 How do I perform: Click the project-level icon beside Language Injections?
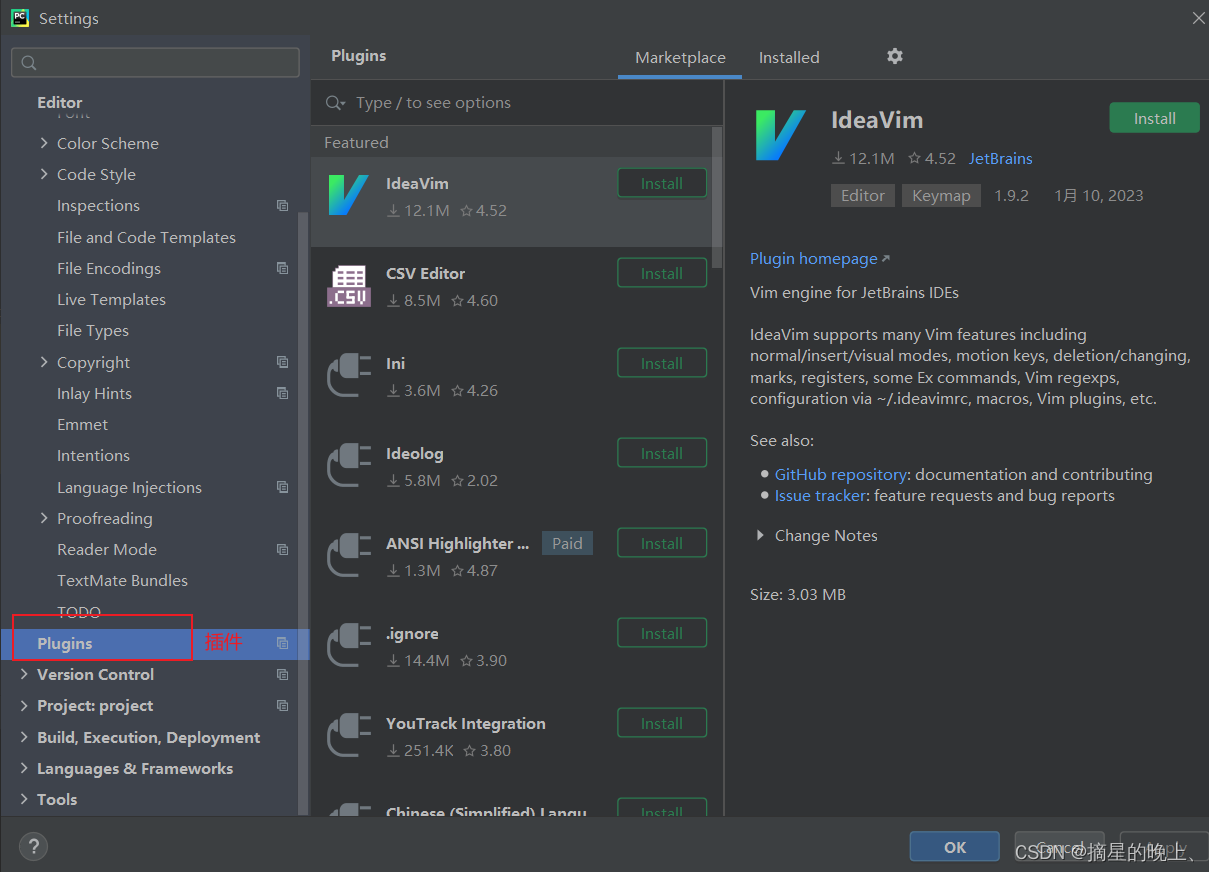(x=282, y=487)
